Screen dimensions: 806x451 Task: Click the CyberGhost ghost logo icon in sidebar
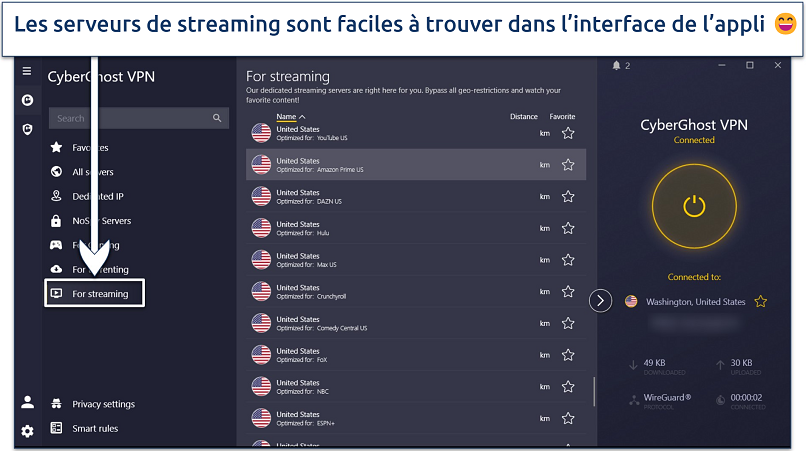27,100
